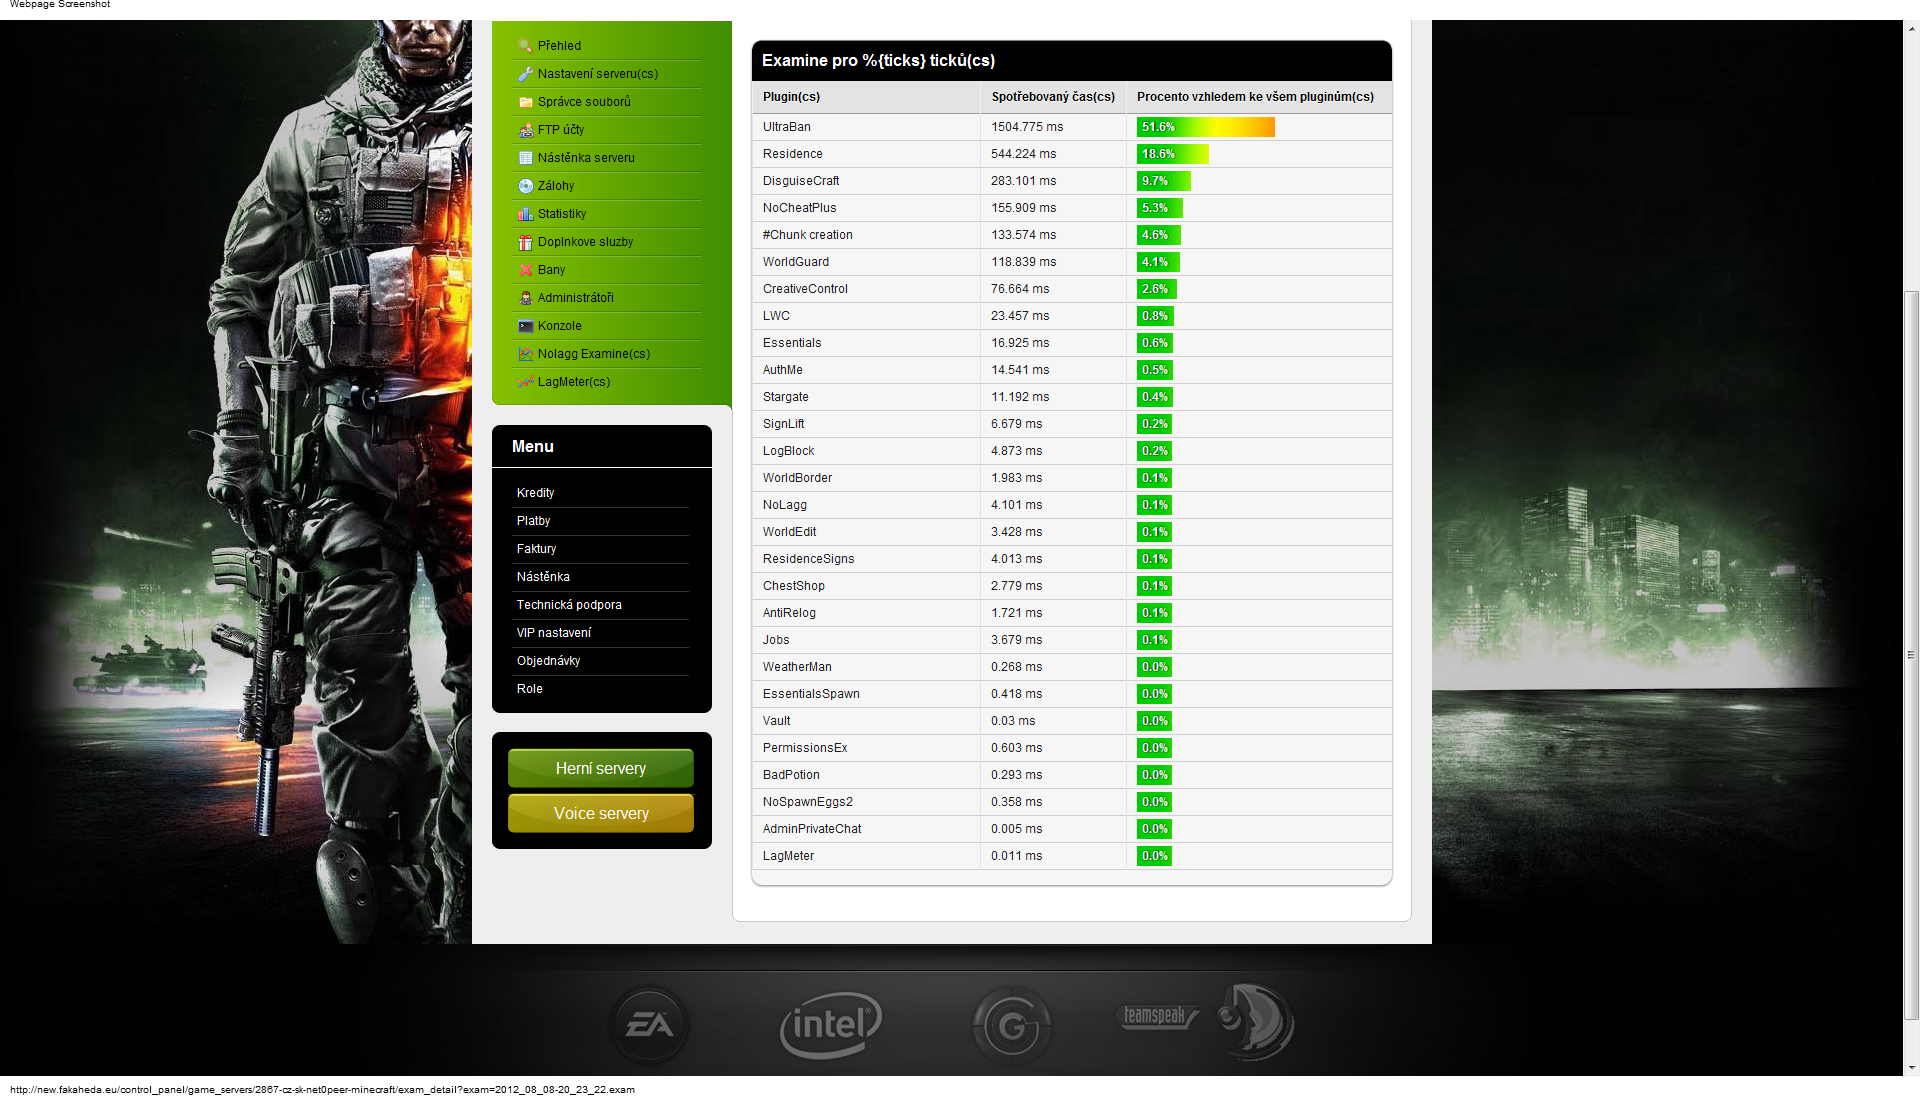Click the Statistiky bar chart icon
The width and height of the screenshot is (1920, 1096).
[525, 213]
